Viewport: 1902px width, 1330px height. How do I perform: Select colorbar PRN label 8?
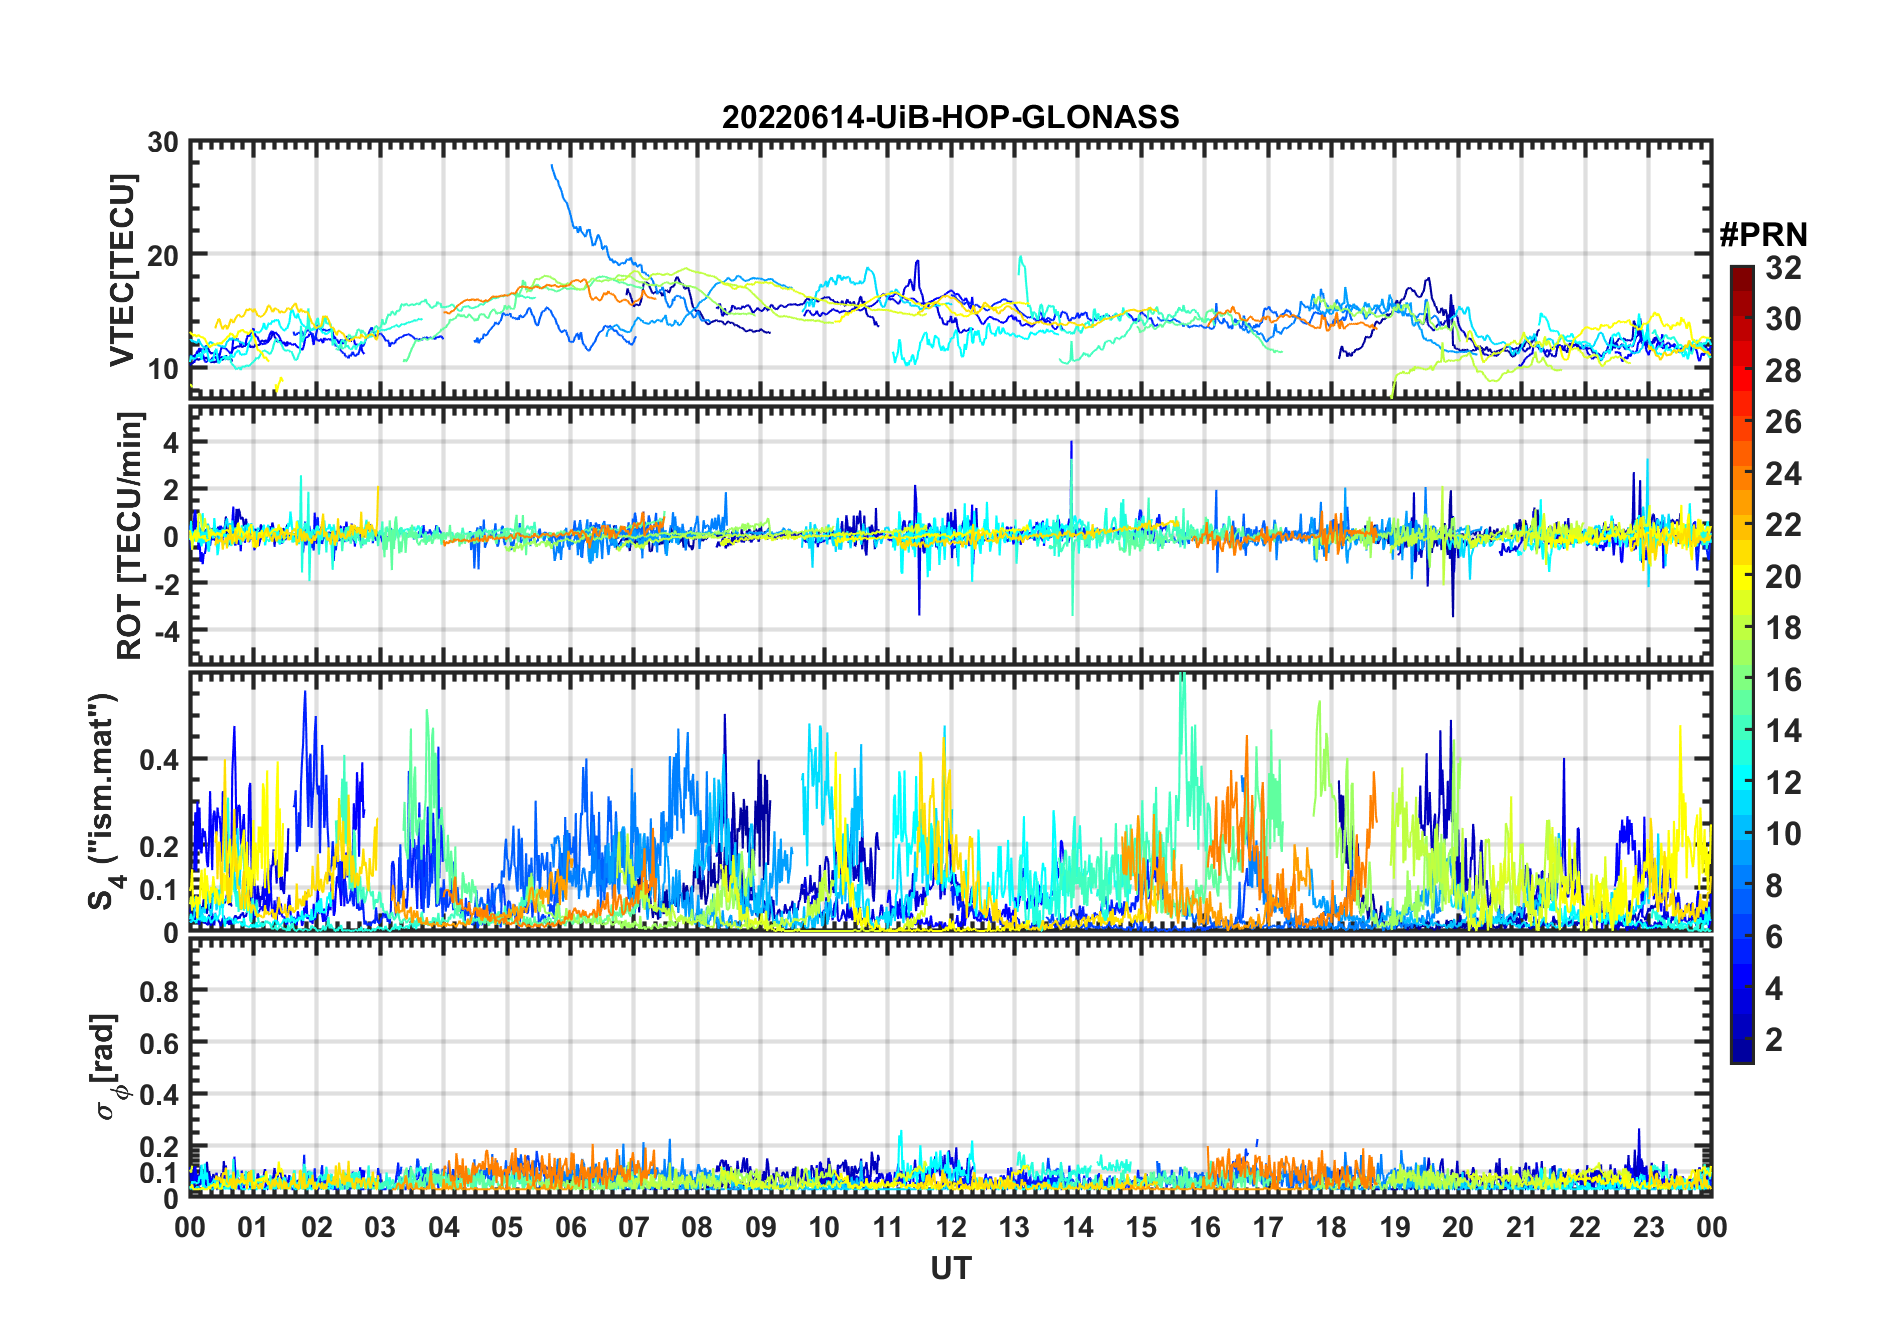(x=1775, y=886)
